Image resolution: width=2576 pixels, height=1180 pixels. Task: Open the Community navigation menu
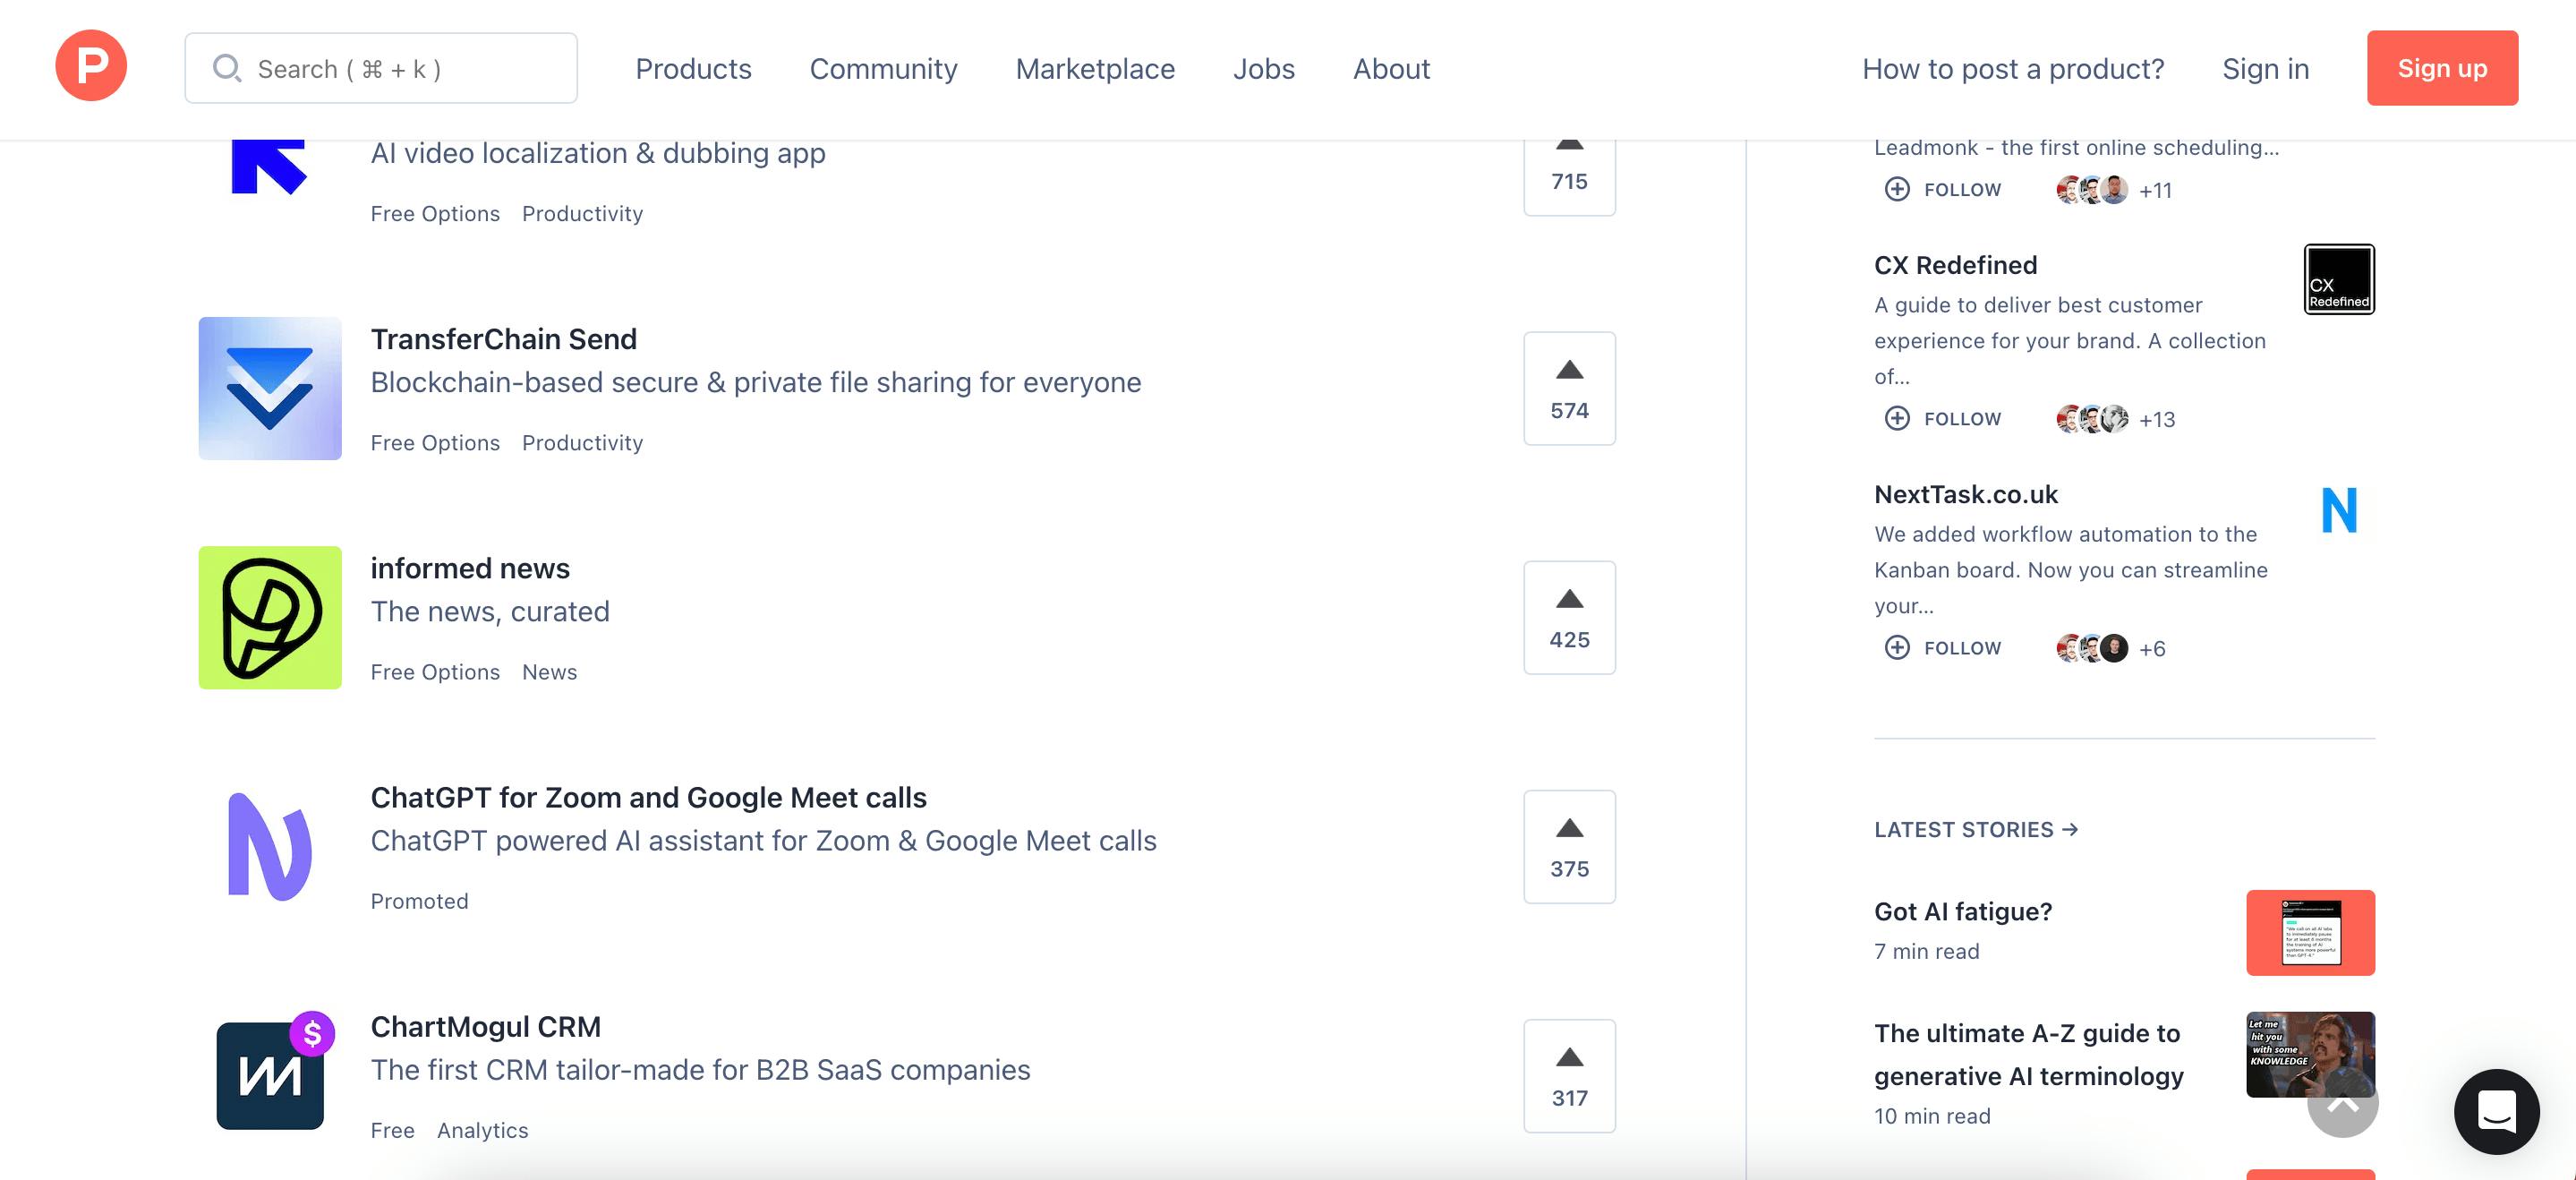(x=883, y=68)
